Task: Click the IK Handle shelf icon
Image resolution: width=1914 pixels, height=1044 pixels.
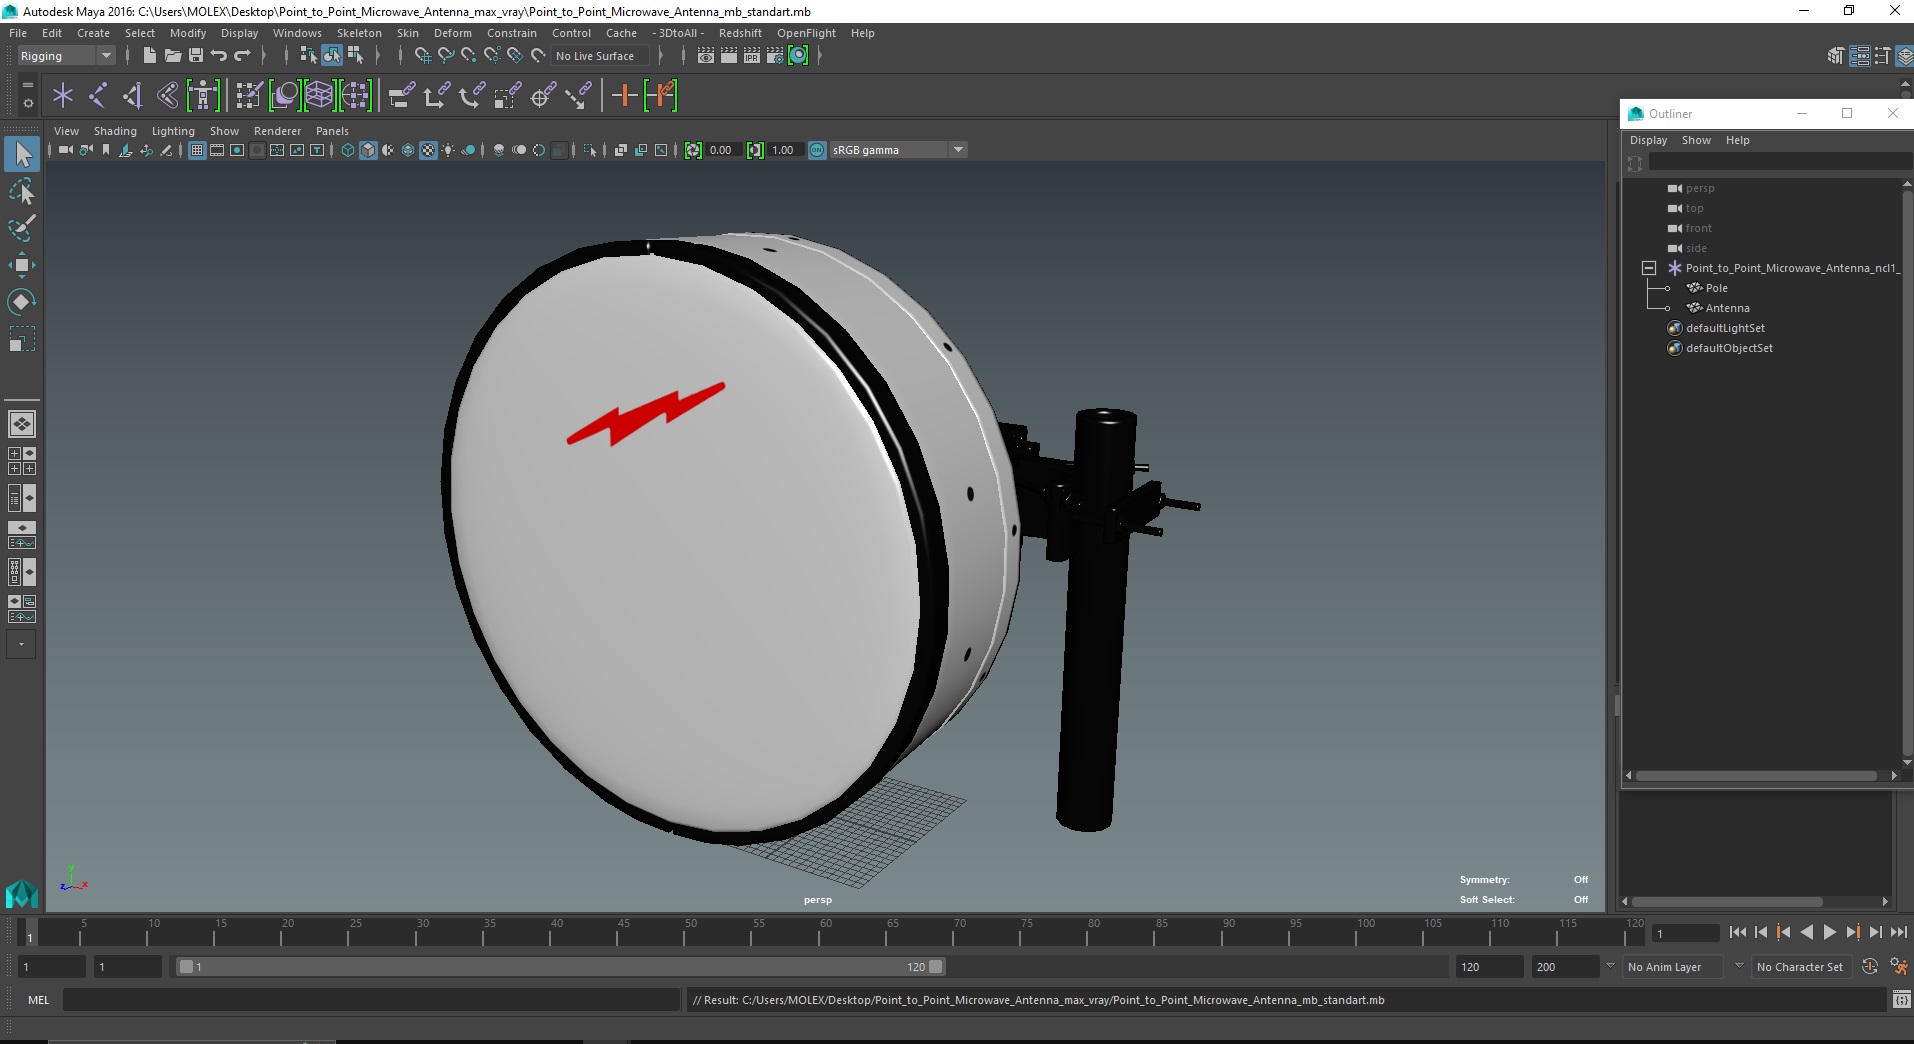Action: point(133,96)
